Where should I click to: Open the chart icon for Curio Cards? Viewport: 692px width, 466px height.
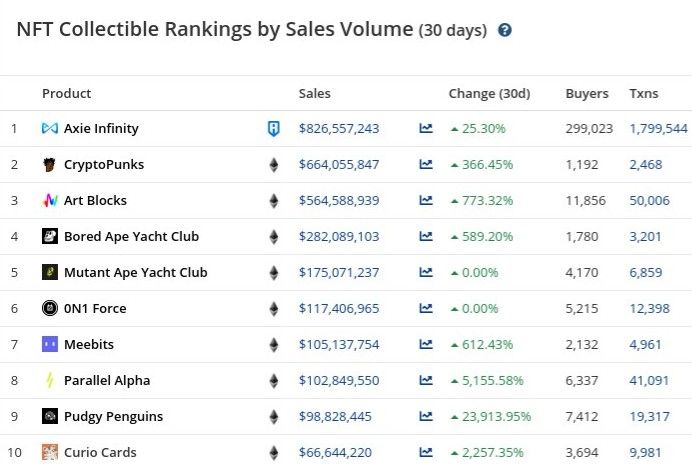tap(427, 453)
